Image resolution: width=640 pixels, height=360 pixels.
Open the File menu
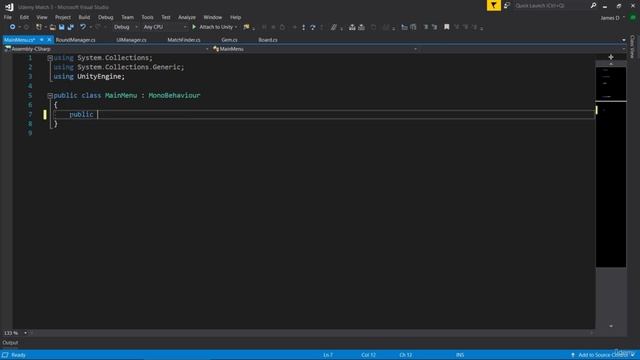pyautogui.click(x=8, y=17)
